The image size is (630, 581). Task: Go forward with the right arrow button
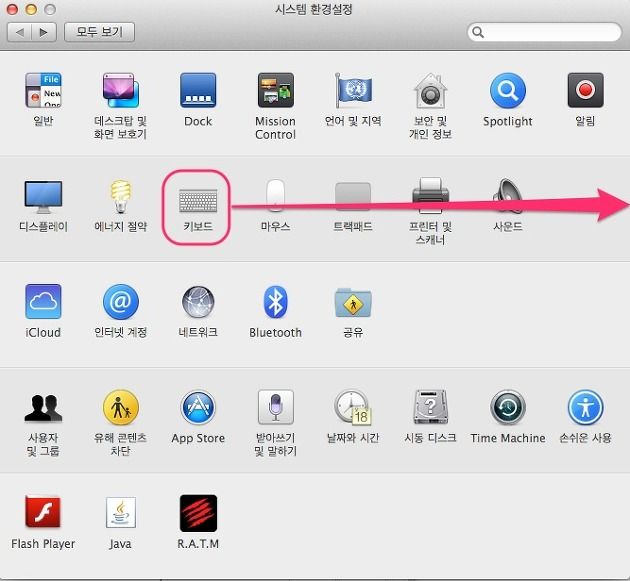tap(44, 32)
